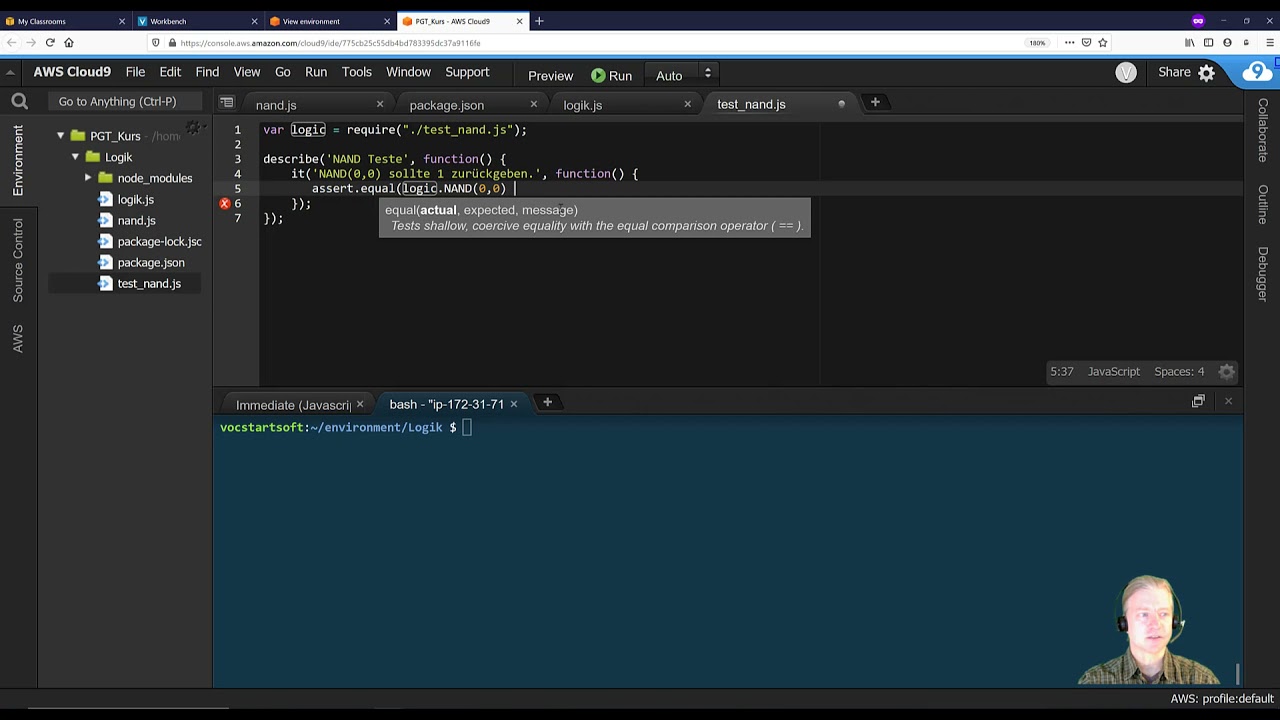
Task: Open the View menu
Action: click(x=247, y=72)
